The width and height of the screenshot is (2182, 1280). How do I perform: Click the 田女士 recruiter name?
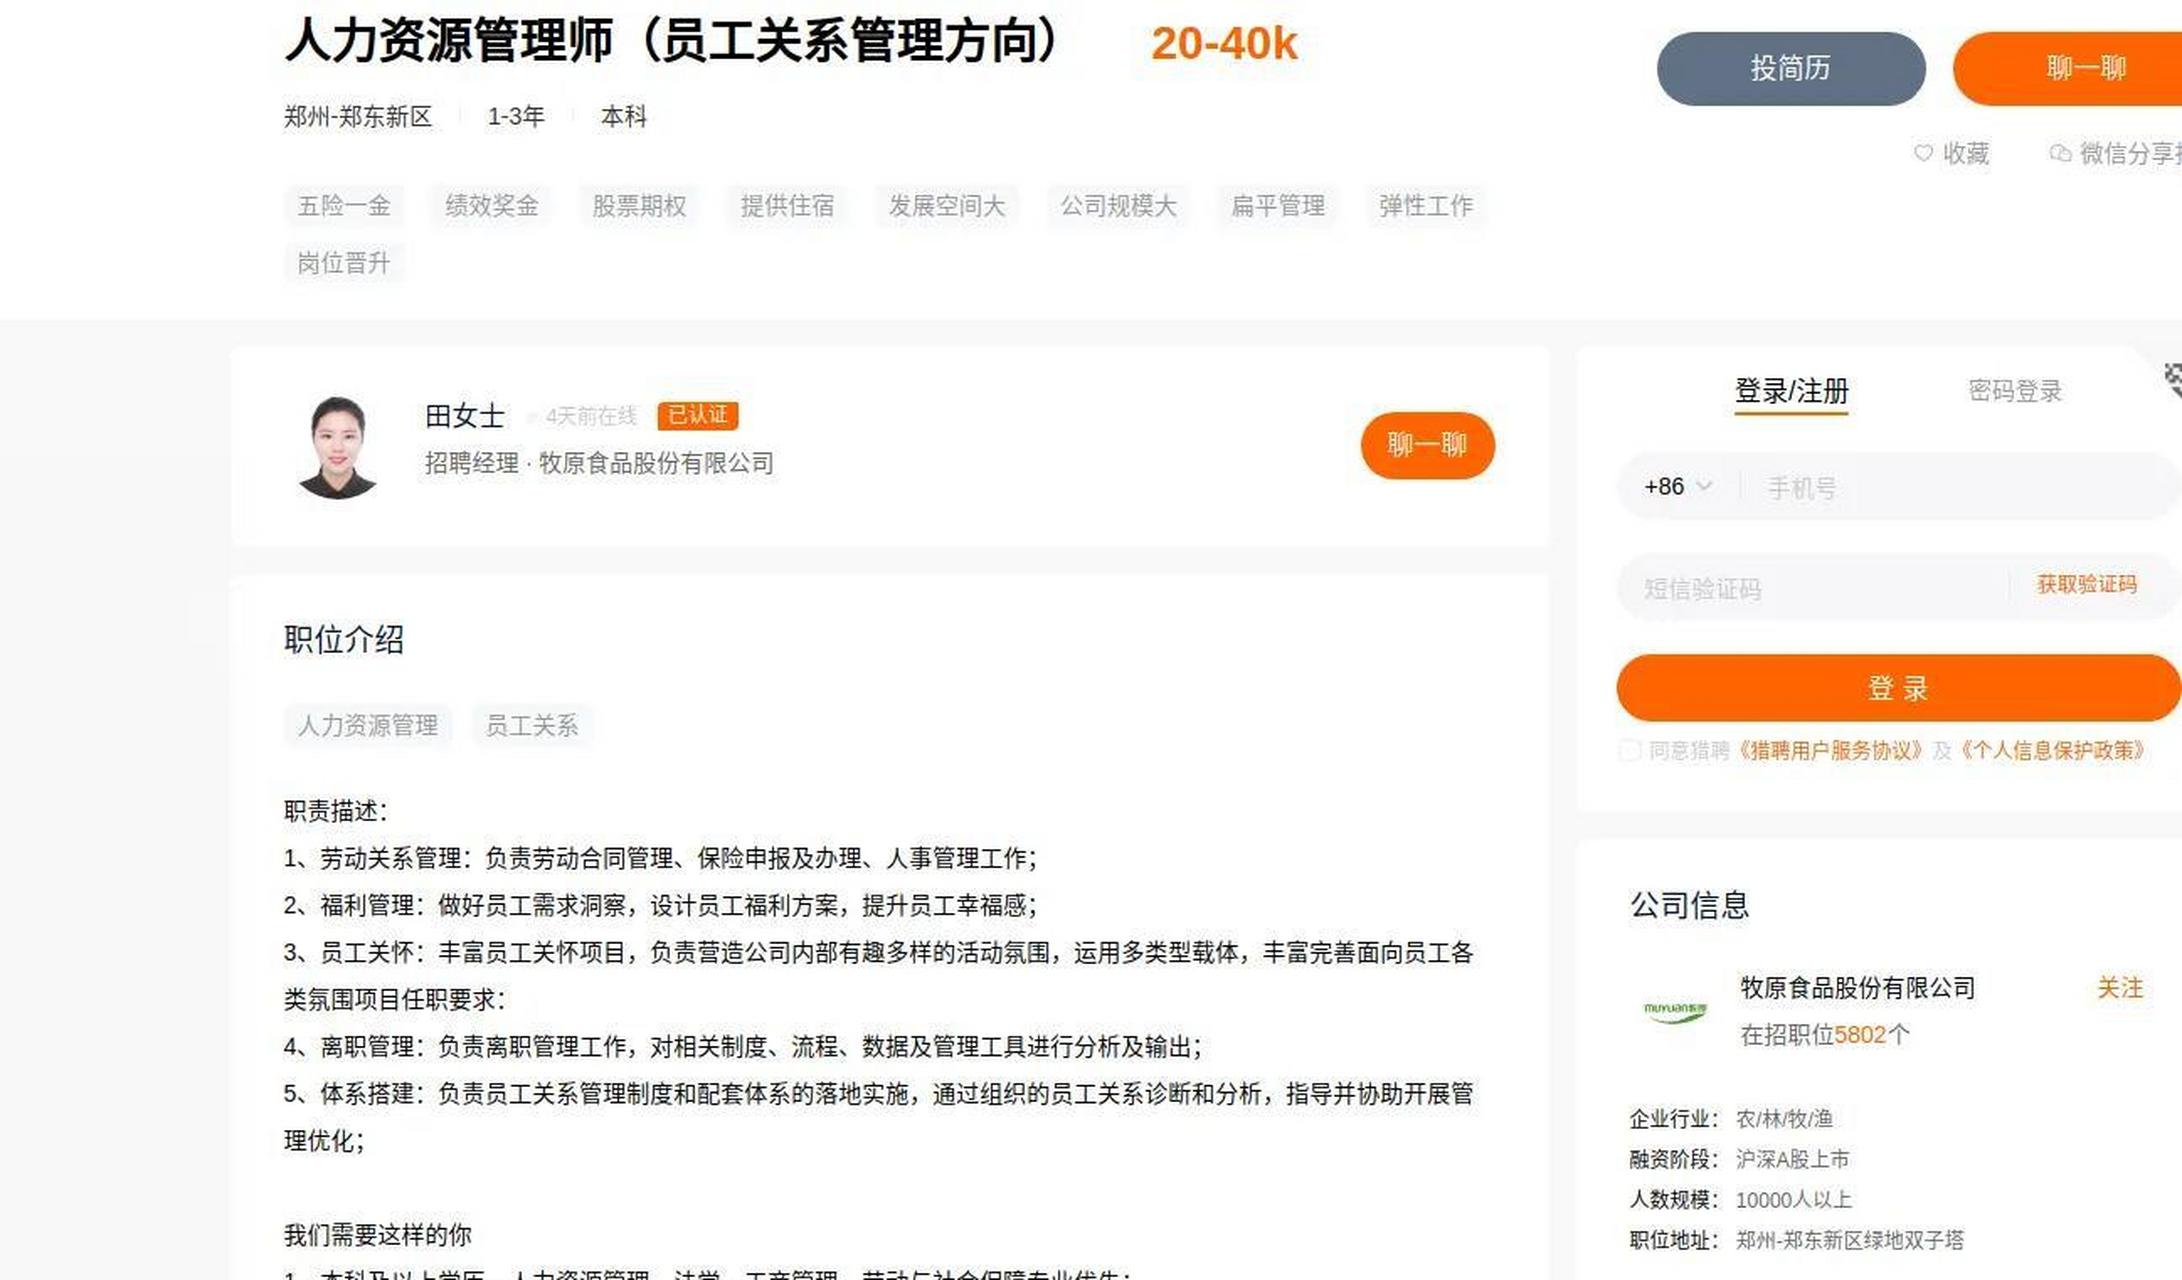pos(465,415)
